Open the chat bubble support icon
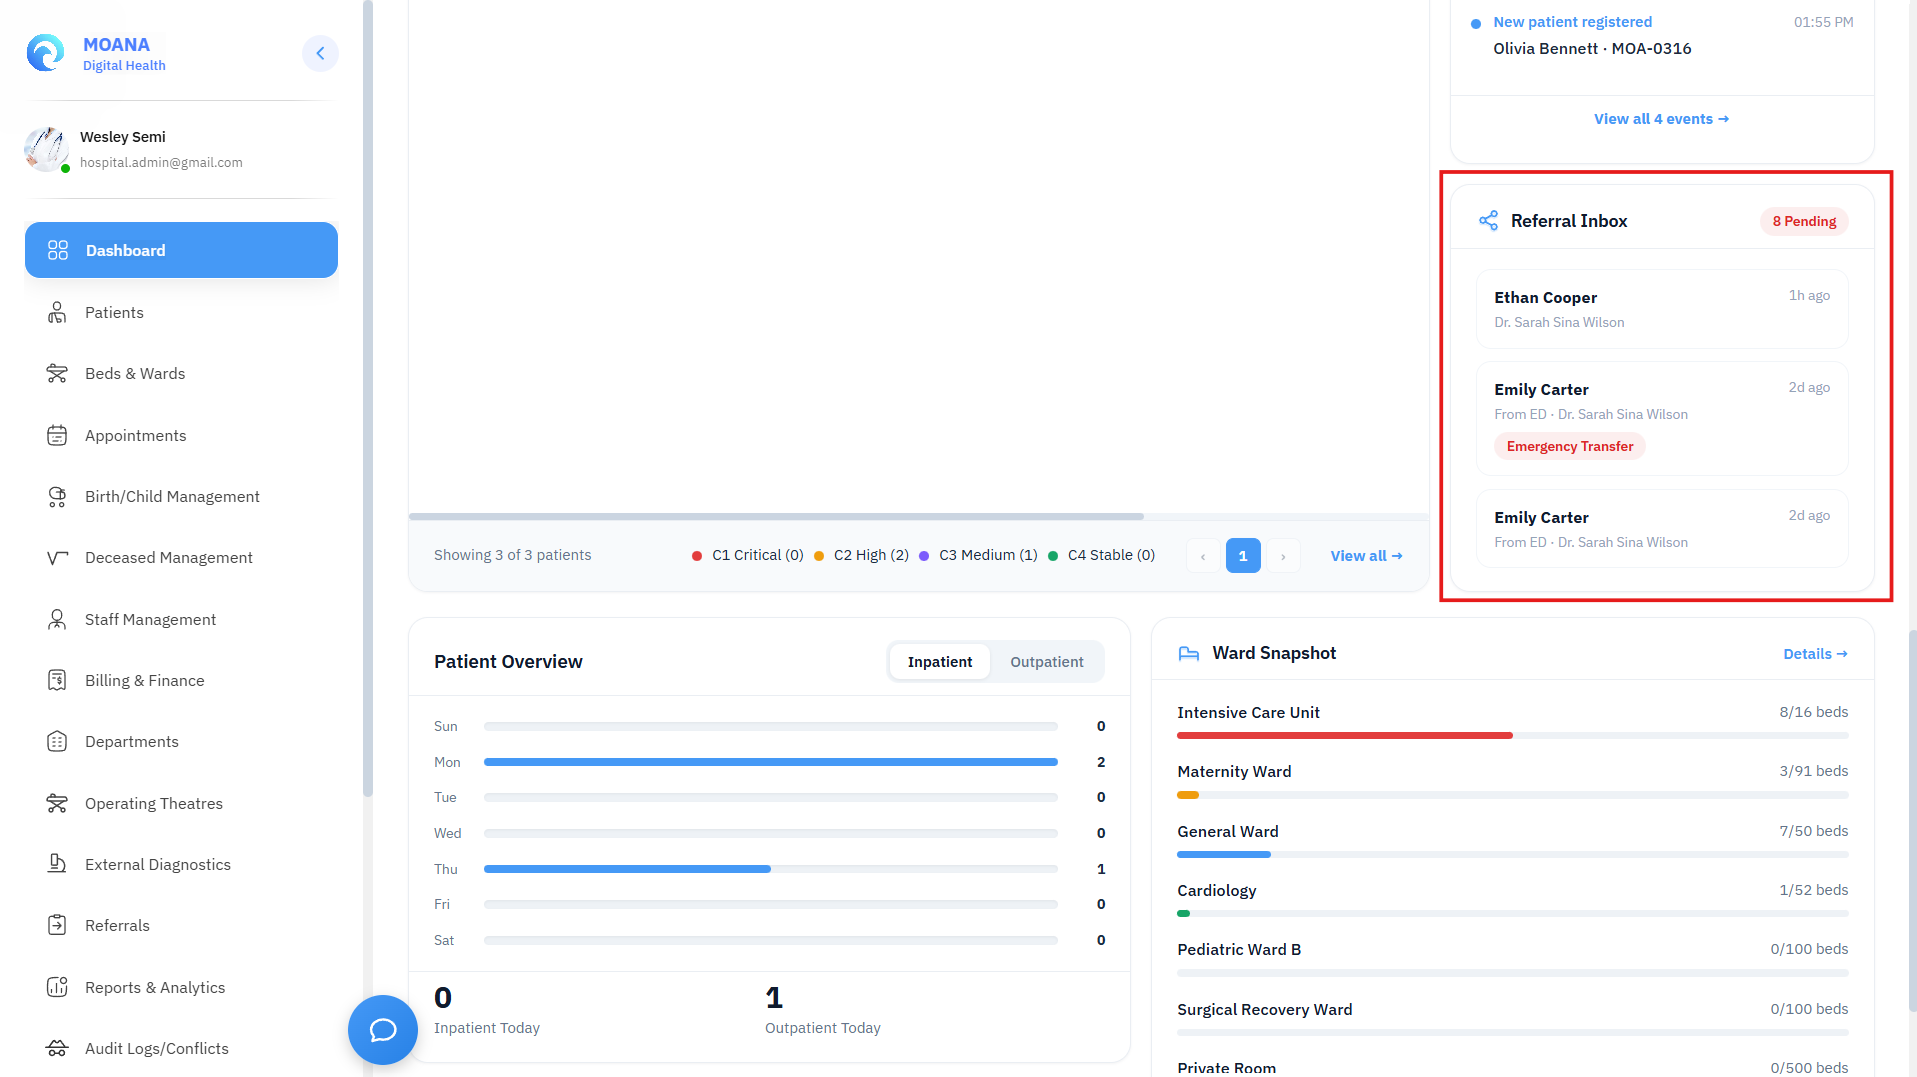 [383, 1030]
